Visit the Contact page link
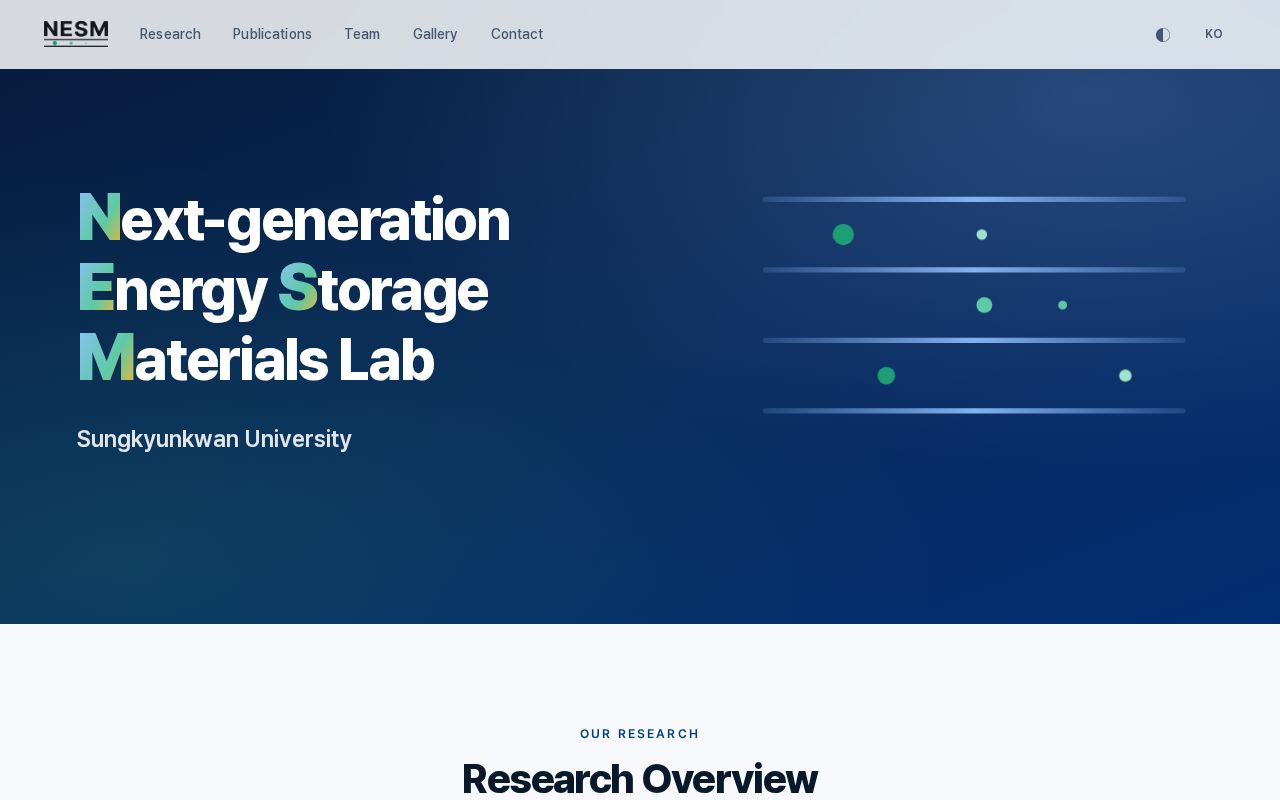This screenshot has width=1280, height=800. tap(517, 34)
